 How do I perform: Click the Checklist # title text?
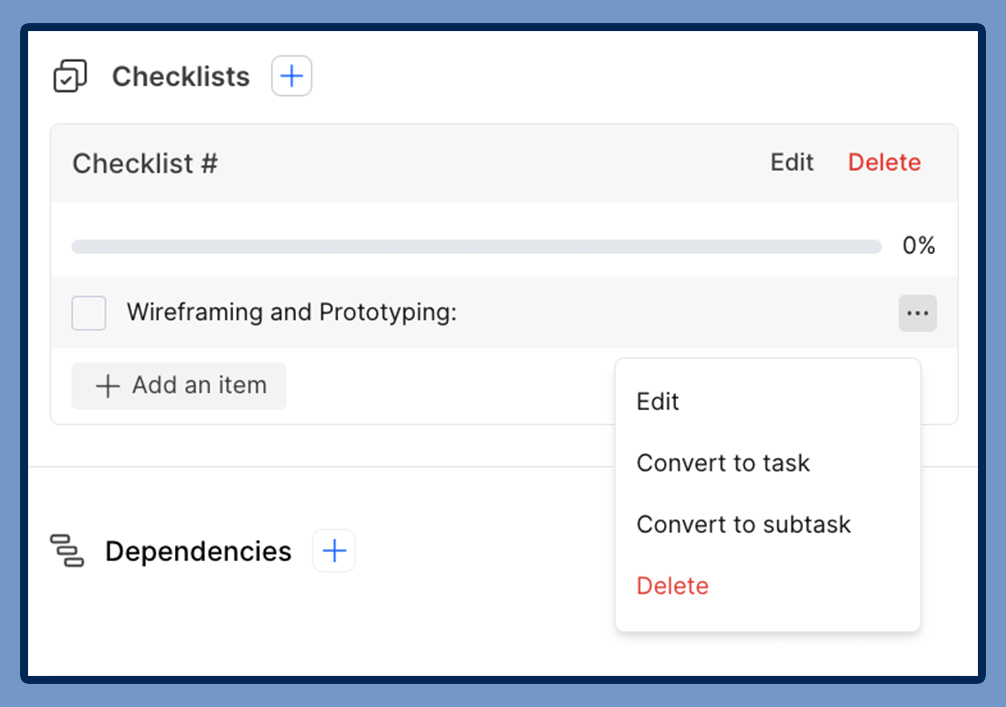[x=145, y=163]
